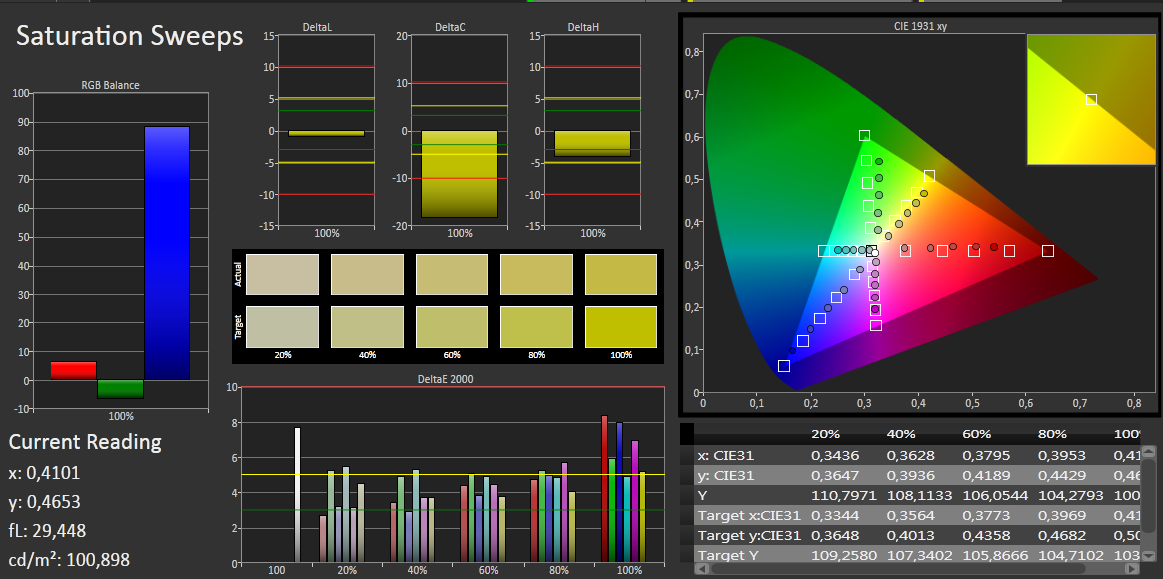The height and width of the screenshot is (579, 1163).
Task: Click table cell value 0,3436
Action: click(834, 455)
